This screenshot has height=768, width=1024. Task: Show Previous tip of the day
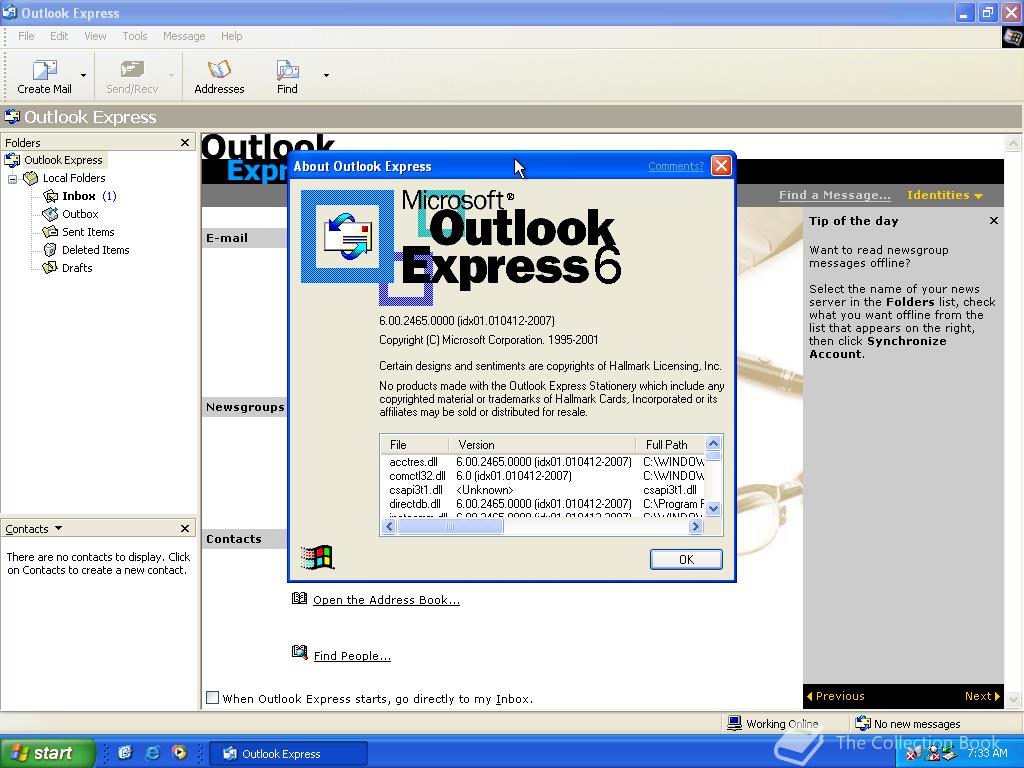(x=835, y=696)
